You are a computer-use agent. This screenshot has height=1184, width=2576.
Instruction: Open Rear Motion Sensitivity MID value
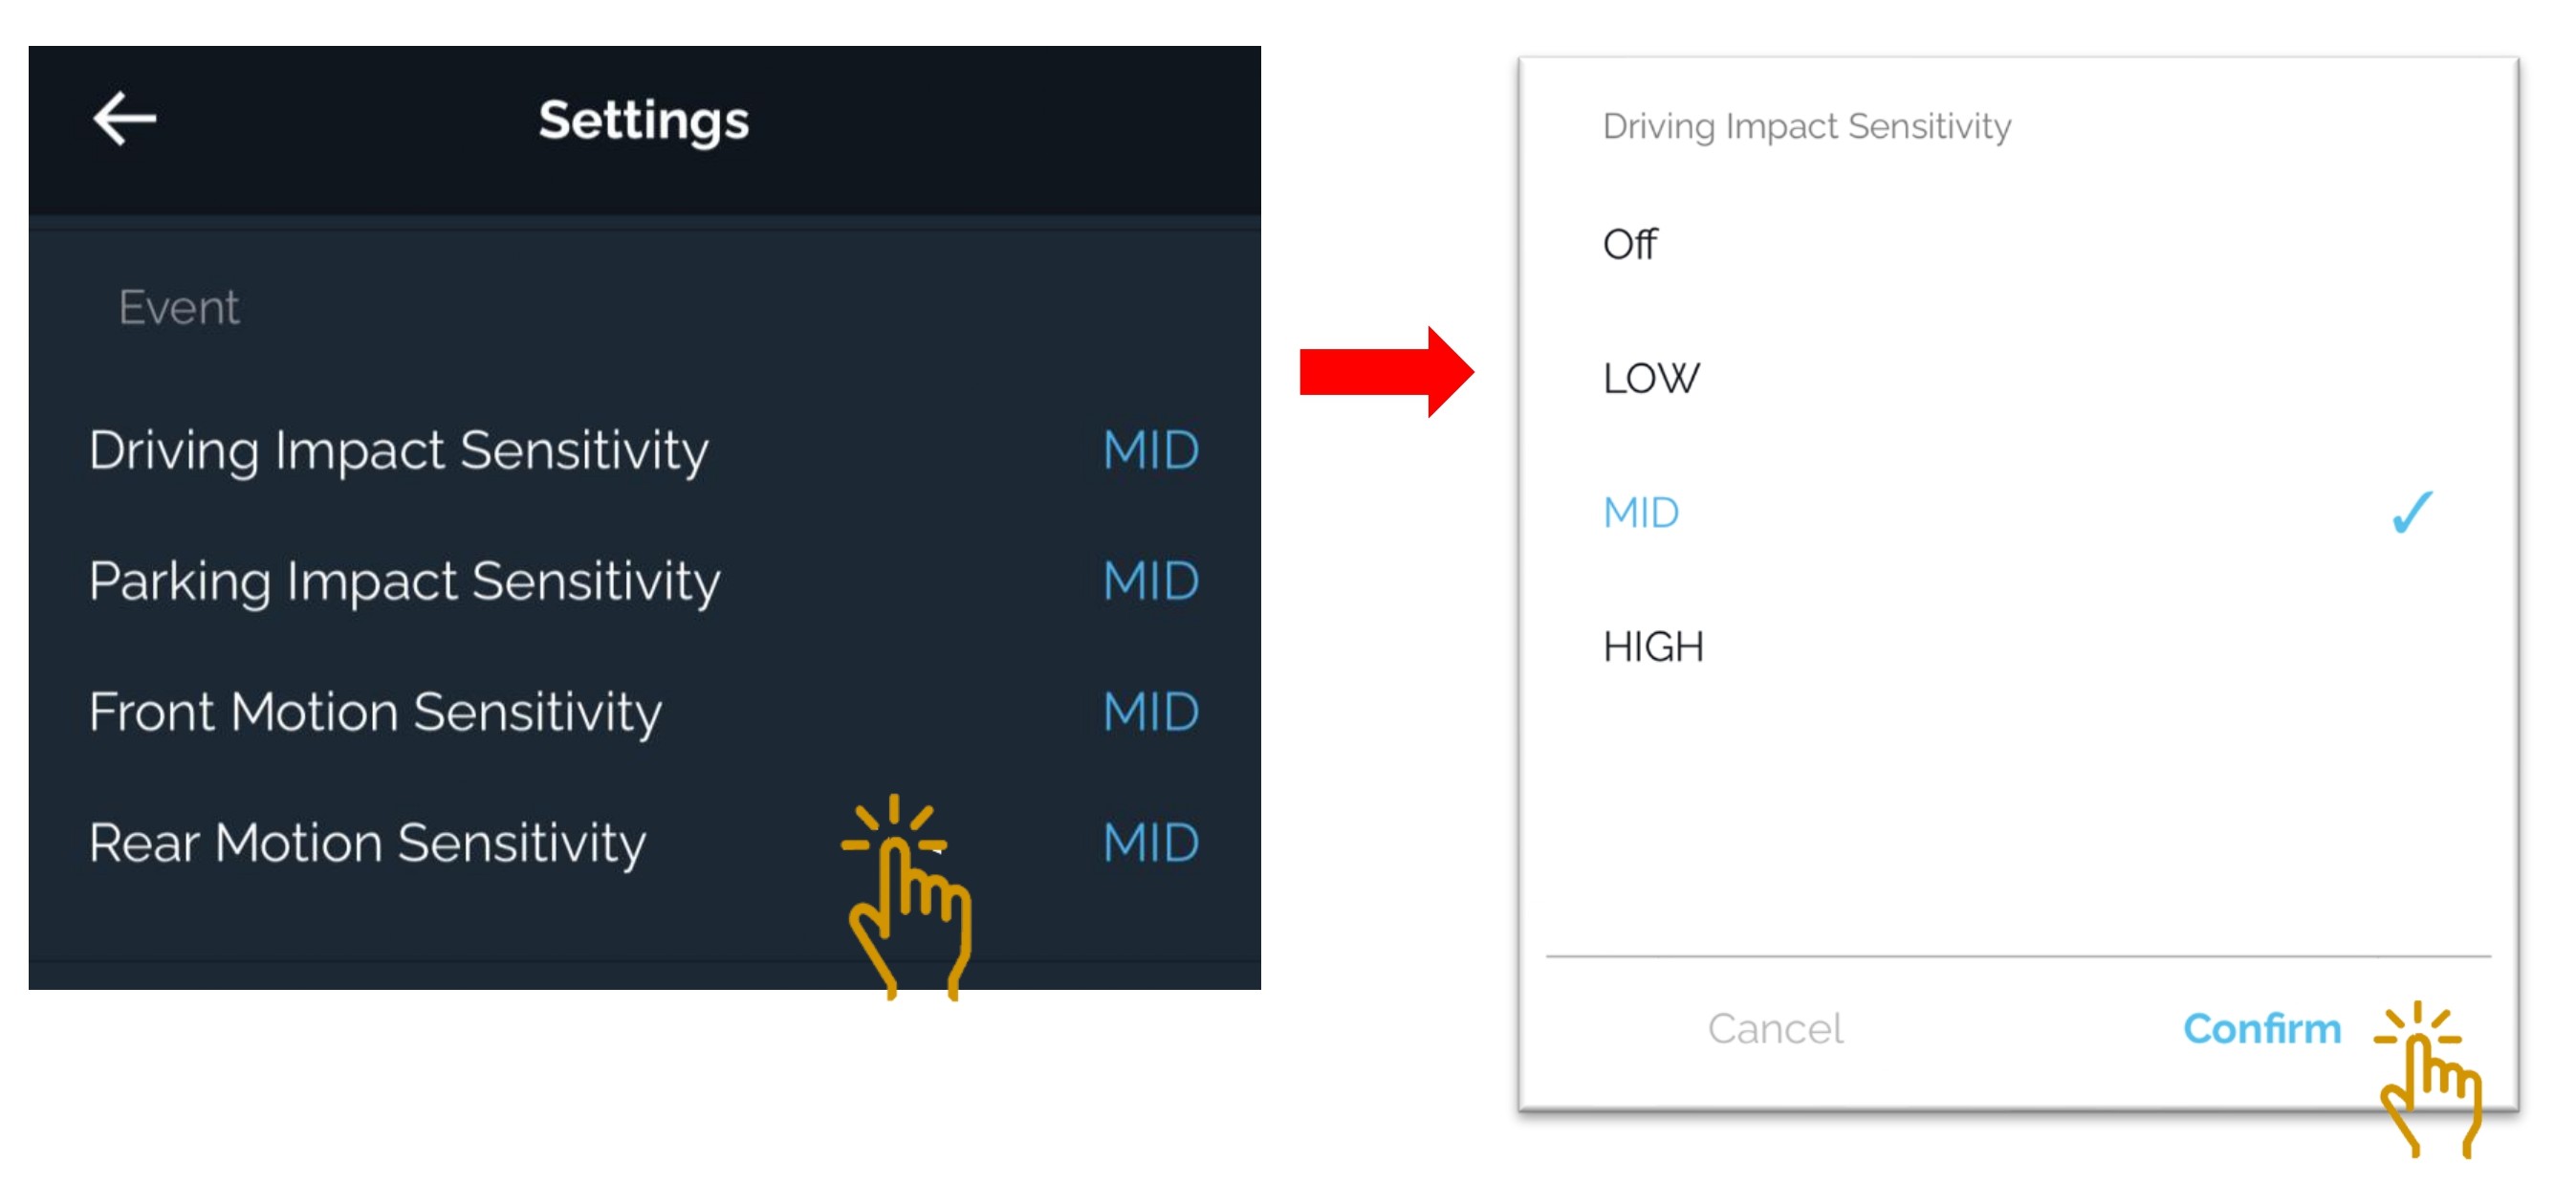[1150, 843]
